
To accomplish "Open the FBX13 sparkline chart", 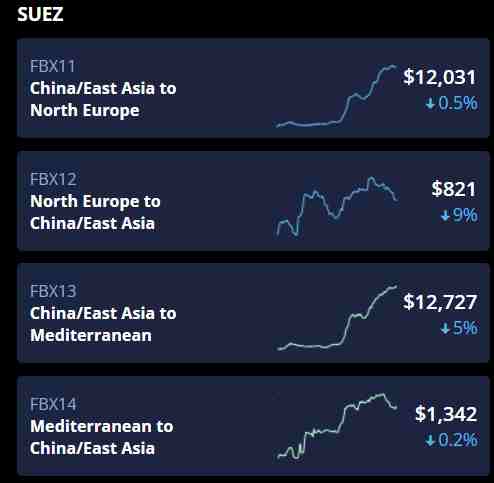I will point(337,318).
